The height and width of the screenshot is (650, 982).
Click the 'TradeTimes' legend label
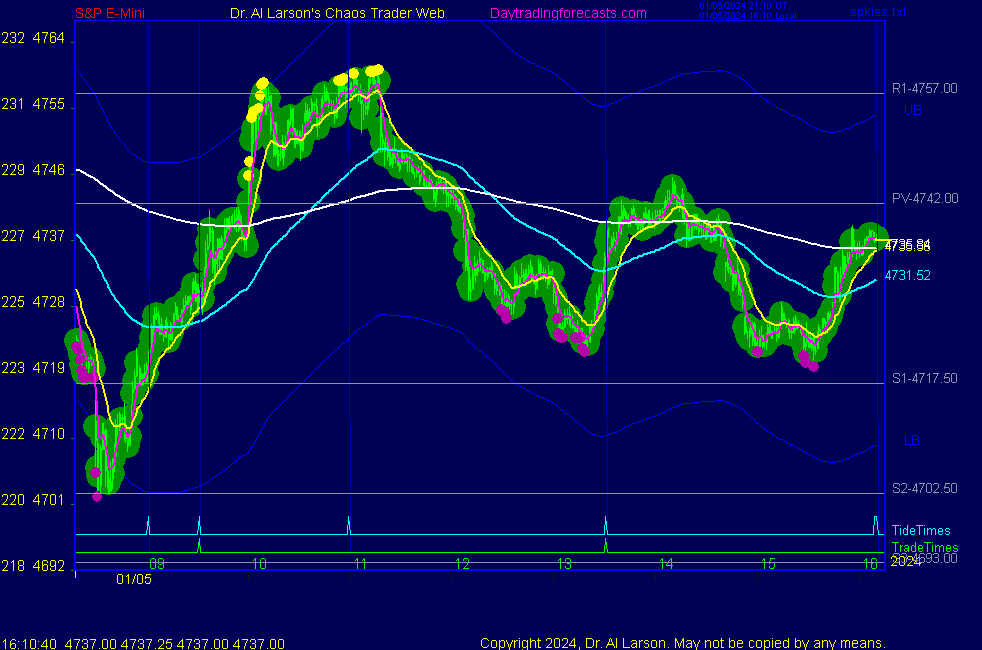coord(924,547)
